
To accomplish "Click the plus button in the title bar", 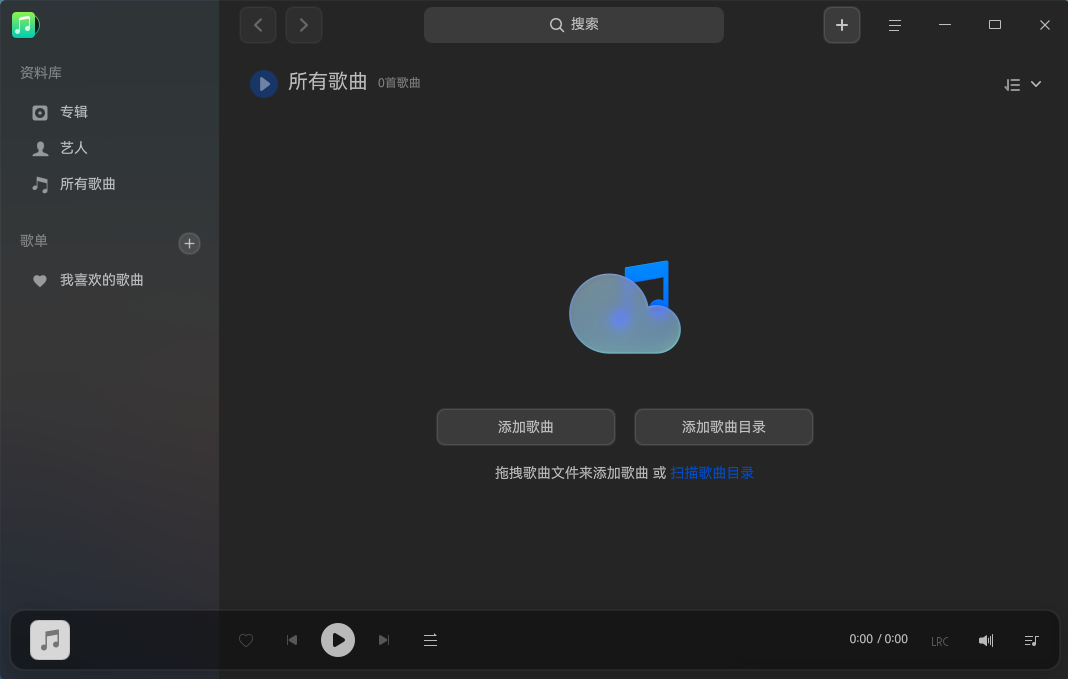I will point(842,25).
